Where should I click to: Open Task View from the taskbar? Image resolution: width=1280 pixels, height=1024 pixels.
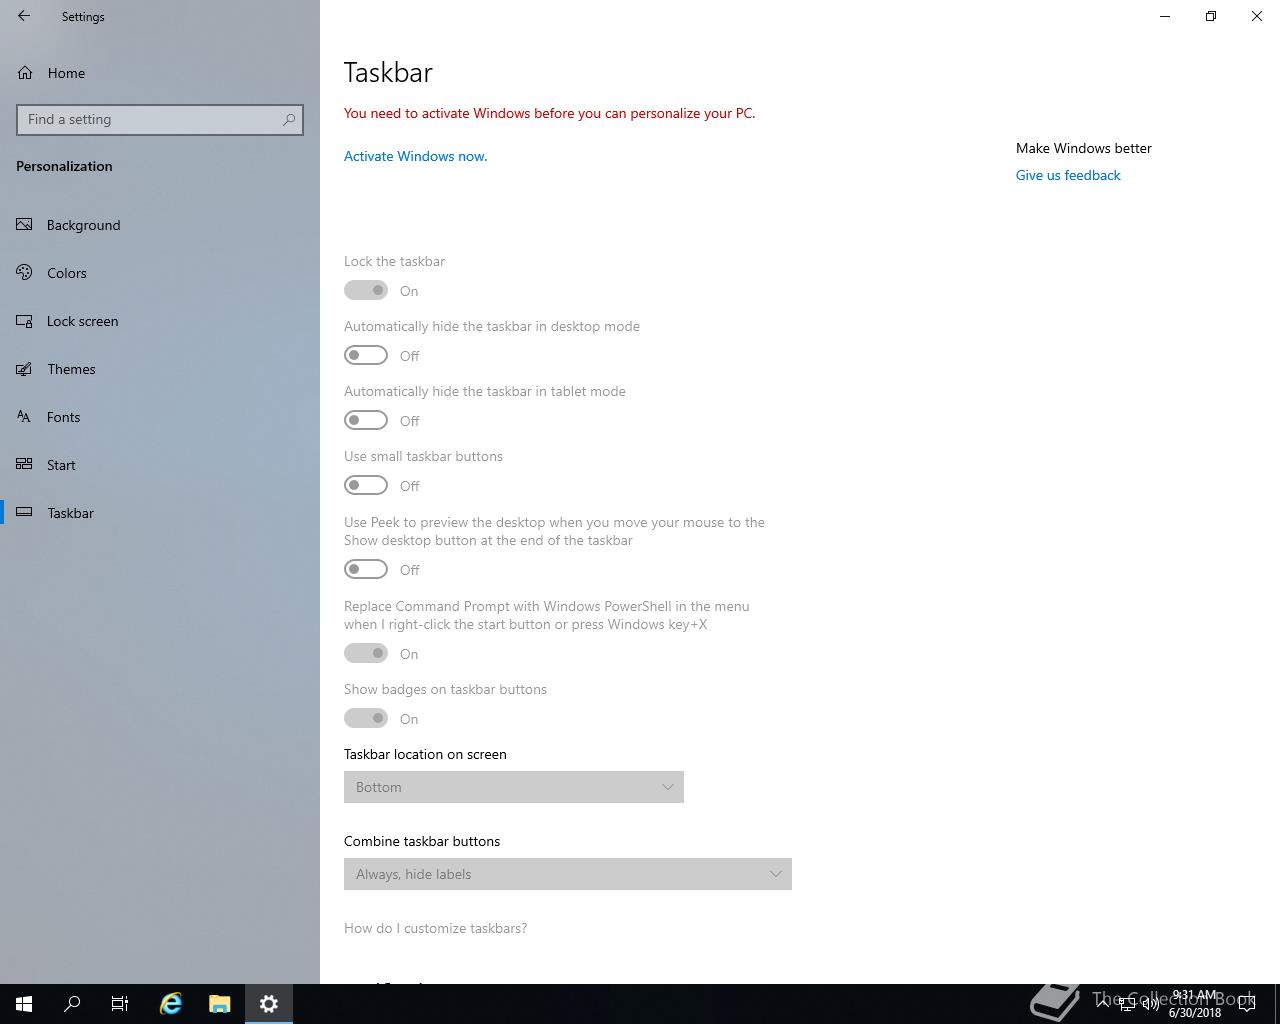click(x=120, y=1004)
